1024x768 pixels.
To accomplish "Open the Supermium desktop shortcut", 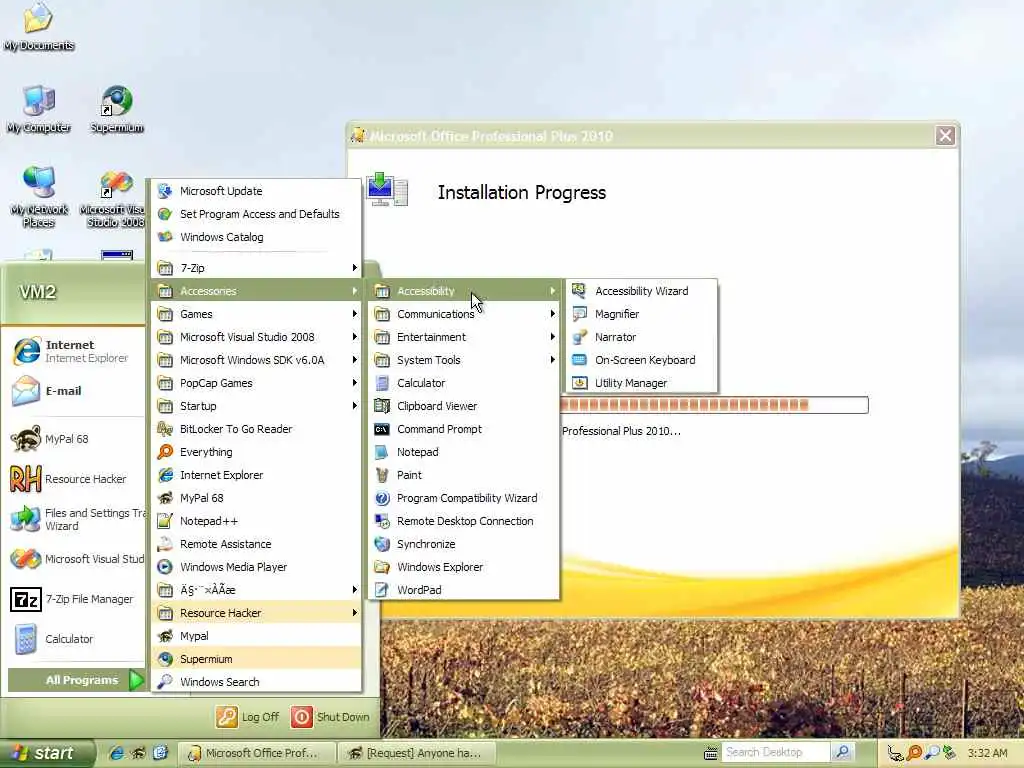I will click(x=117, y=108).
